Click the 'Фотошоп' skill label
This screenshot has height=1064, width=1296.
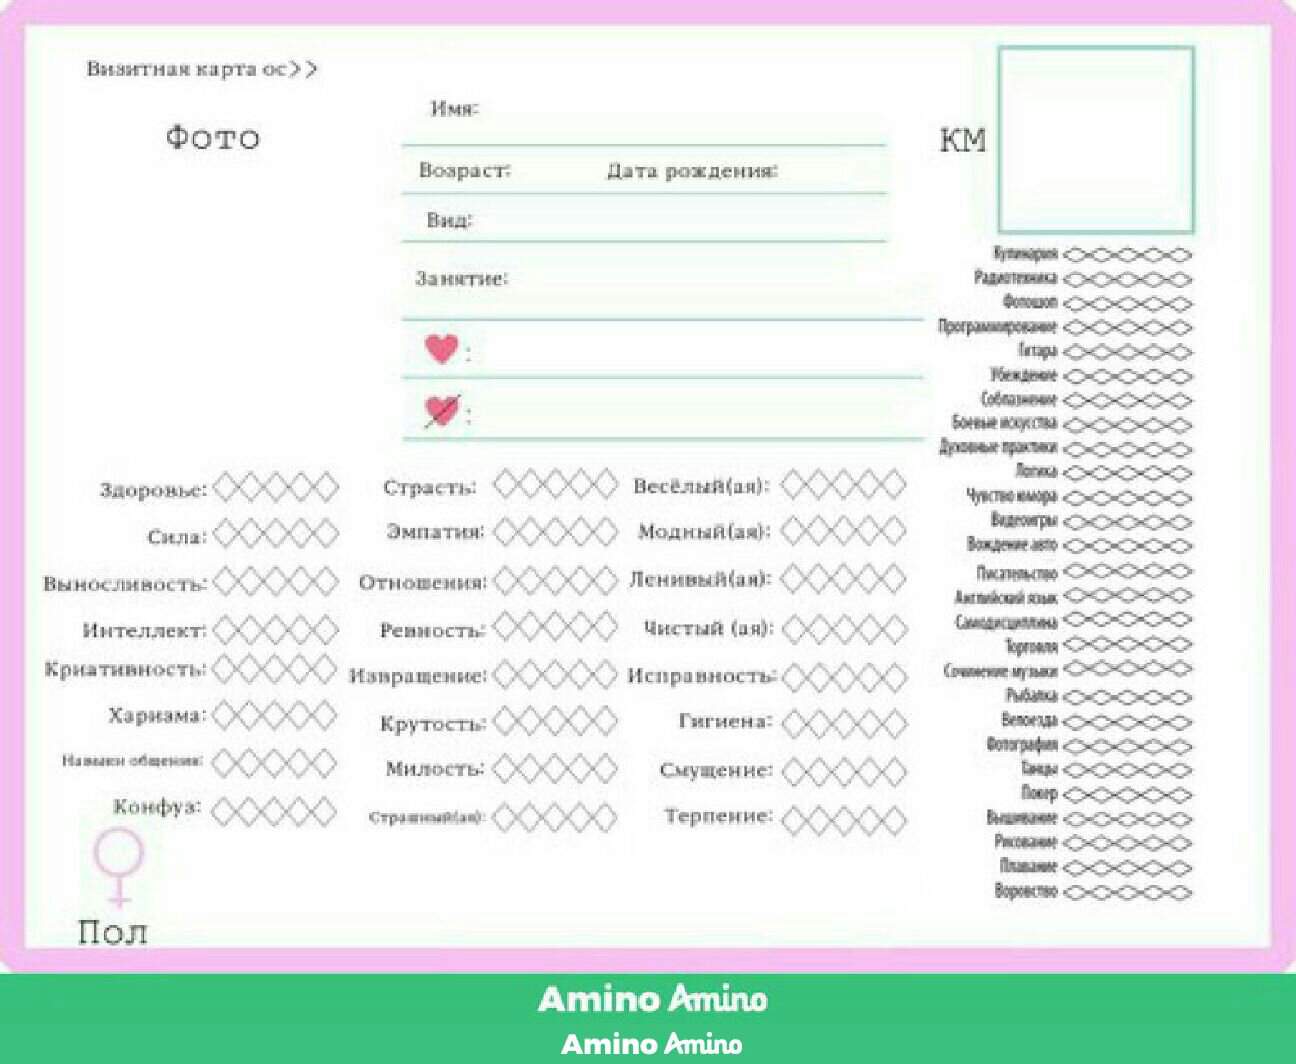(1030, 302)
